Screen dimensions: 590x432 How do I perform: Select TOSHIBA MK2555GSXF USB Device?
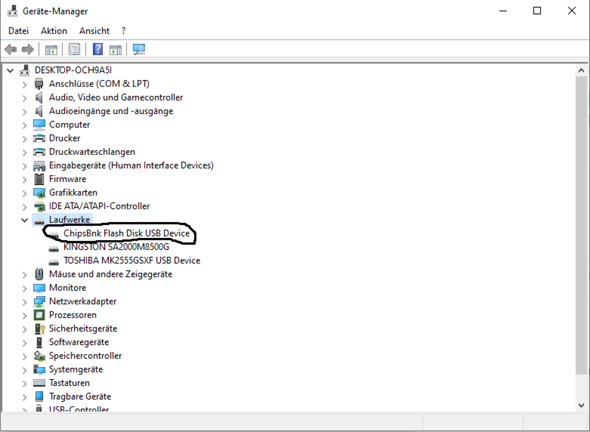(132, 260)
